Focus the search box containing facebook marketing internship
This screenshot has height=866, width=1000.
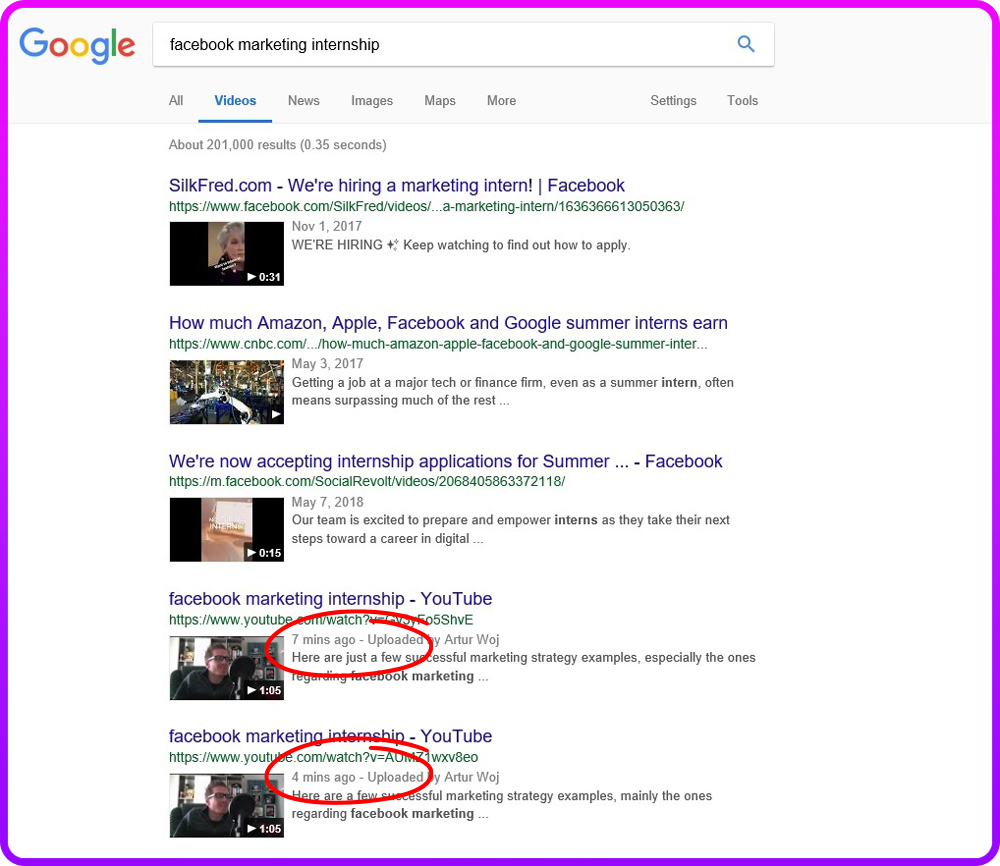[x=464, y=45]
